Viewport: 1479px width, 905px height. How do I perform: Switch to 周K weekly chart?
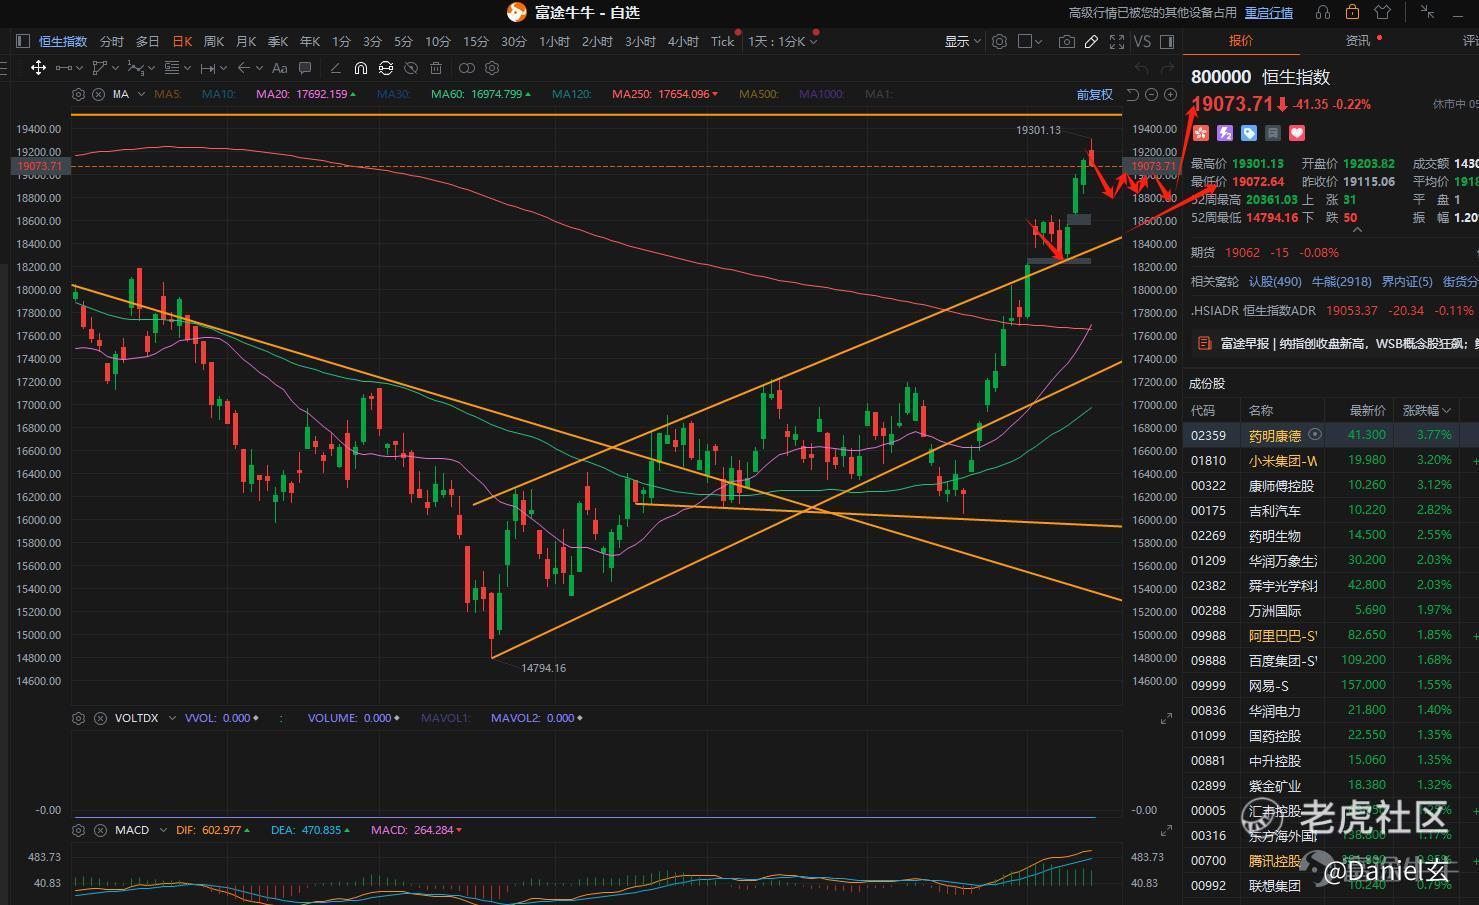point(214,41)
